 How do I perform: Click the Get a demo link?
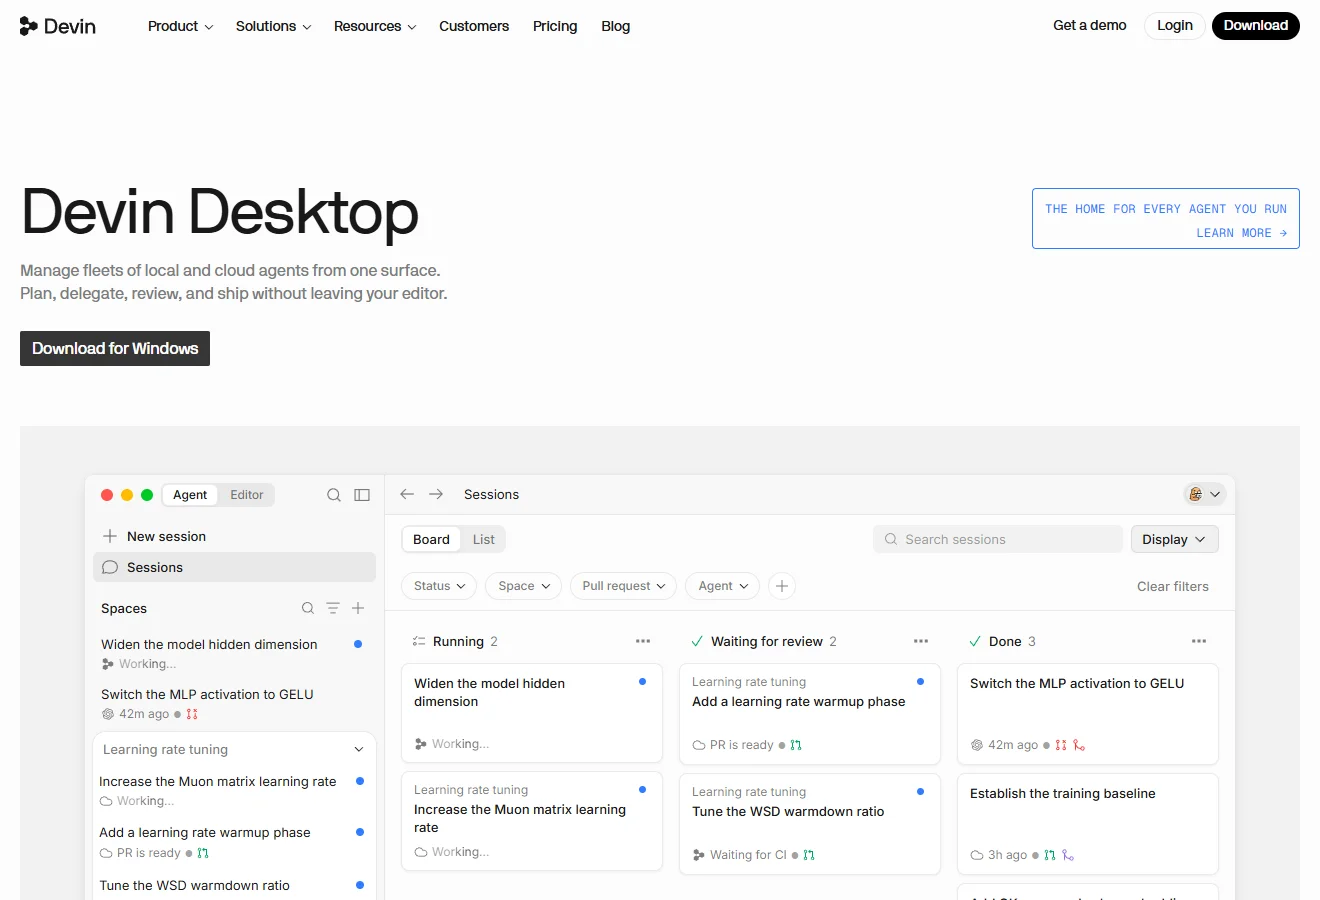[1090, 26]
